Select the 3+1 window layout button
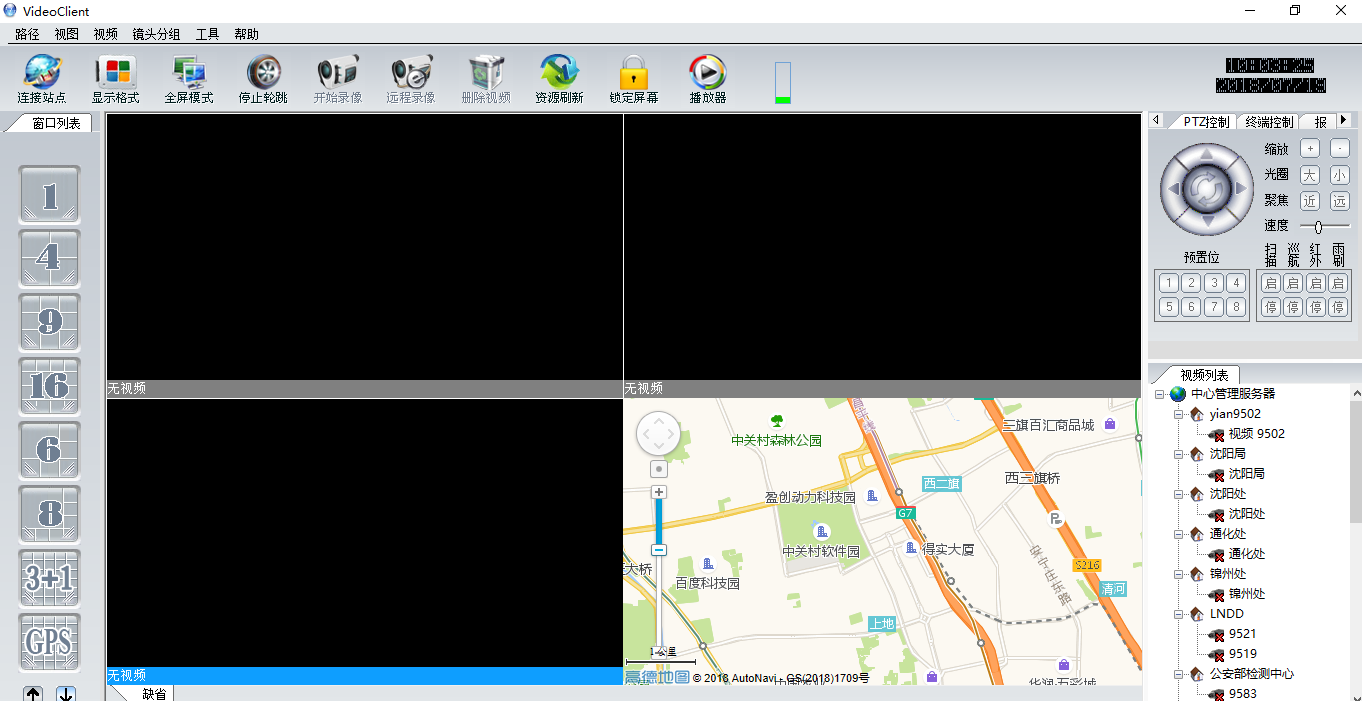 click(49, 579)
